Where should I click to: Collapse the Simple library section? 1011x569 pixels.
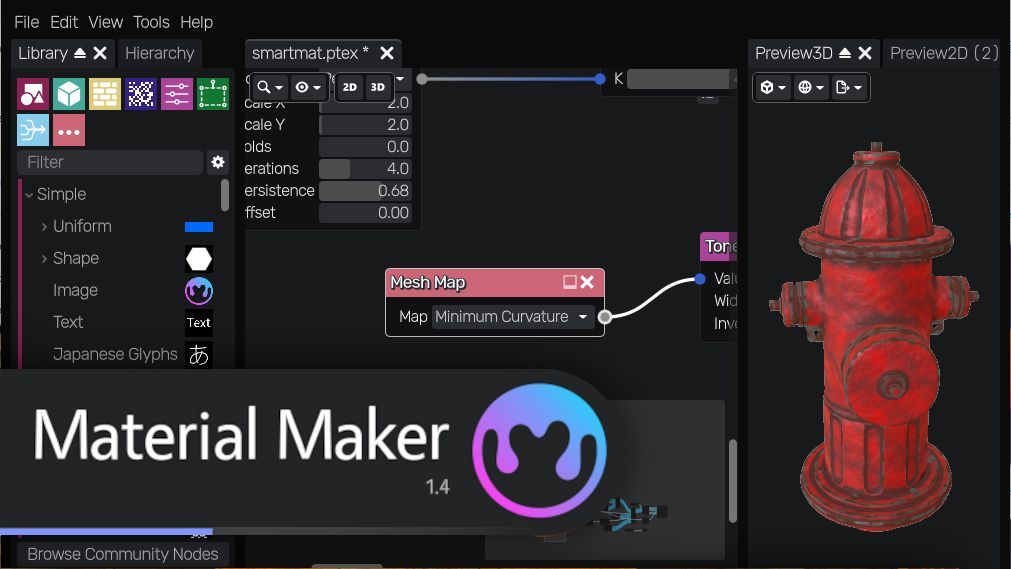point(29,194)
